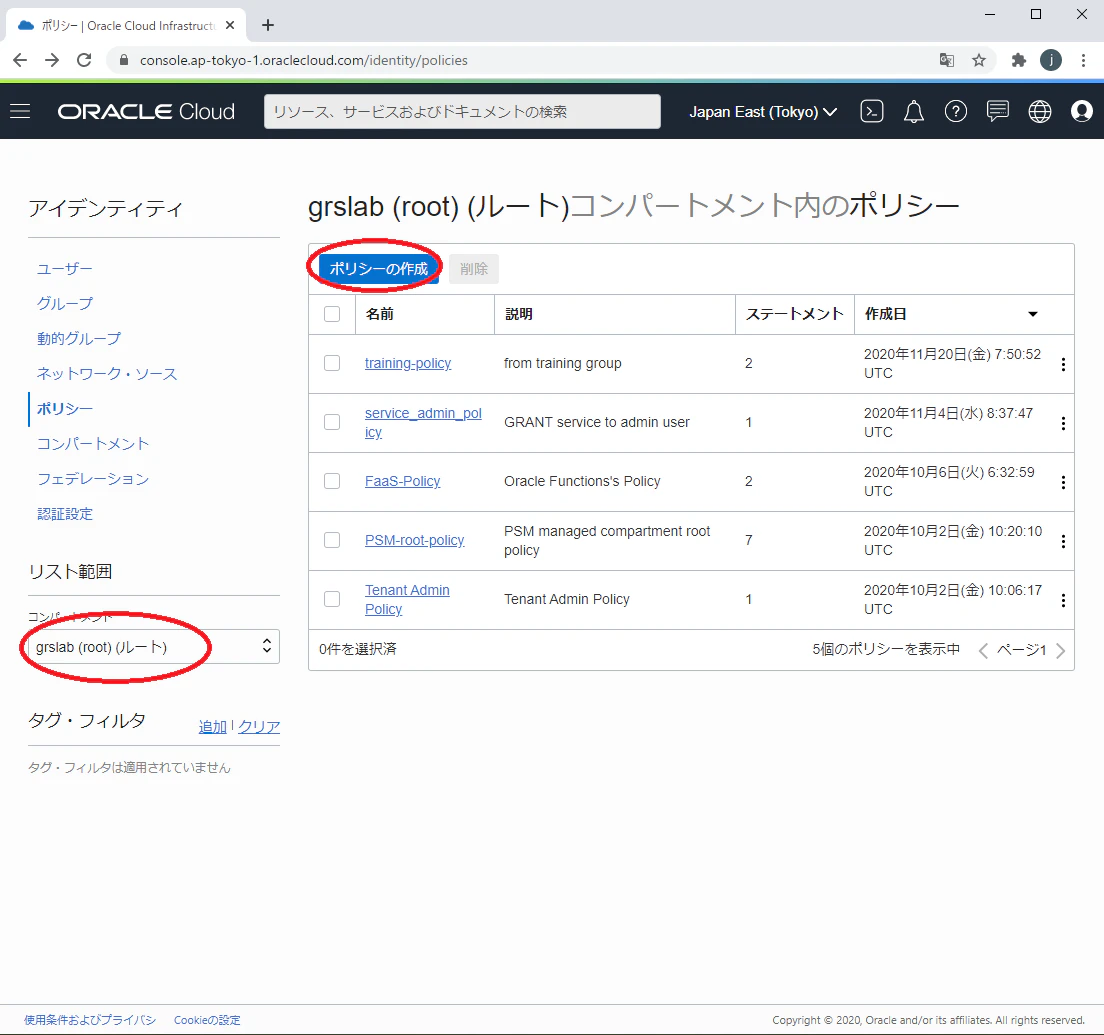
Task: Open the FaaS-Policy link
Action: [x=402, y=482]
